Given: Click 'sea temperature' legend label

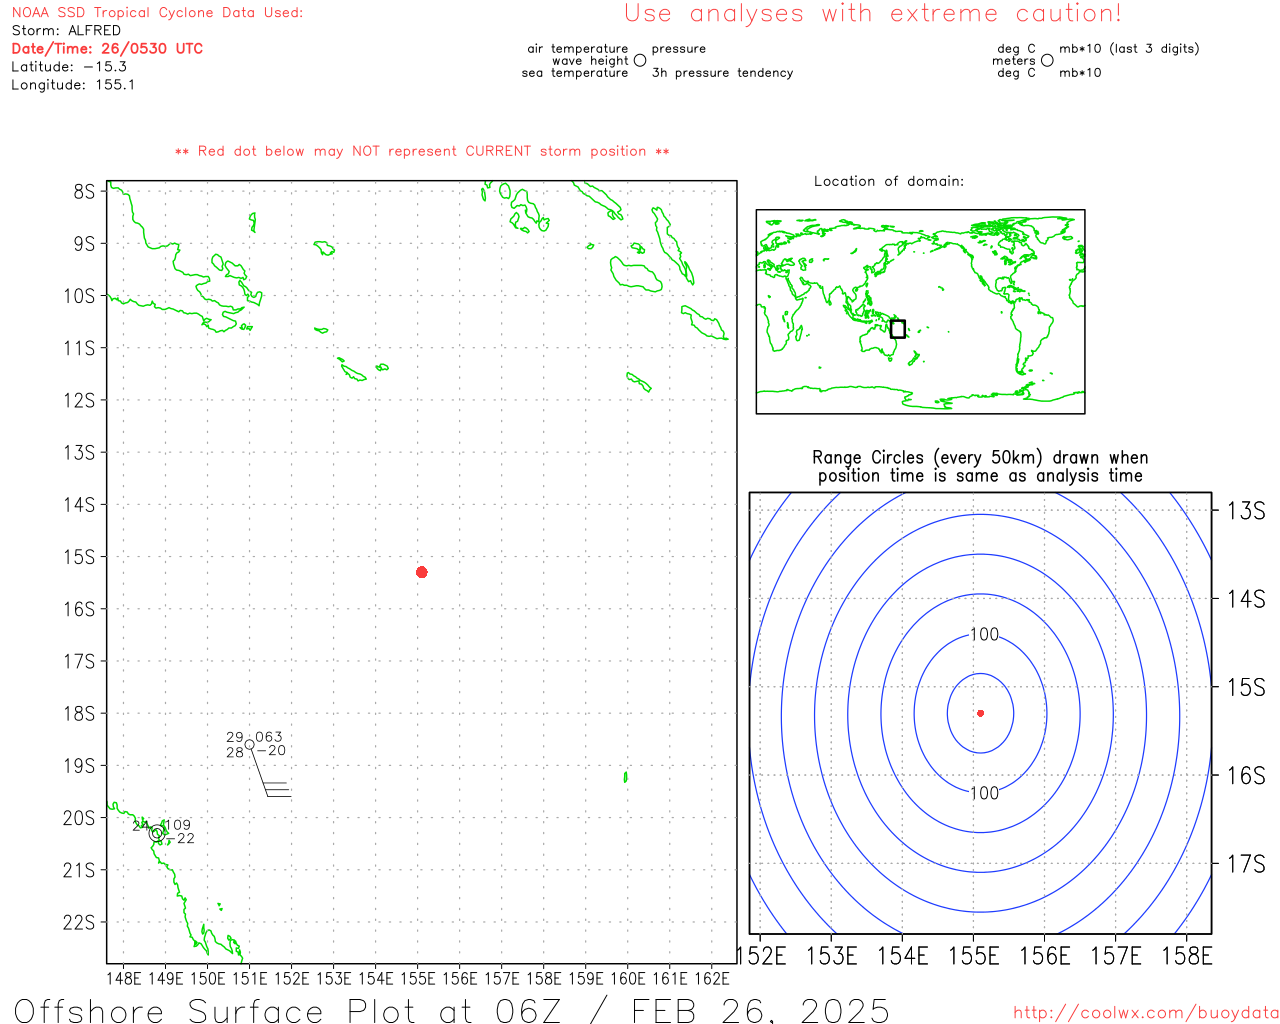Looking at the screenshot, I should 575,73.
